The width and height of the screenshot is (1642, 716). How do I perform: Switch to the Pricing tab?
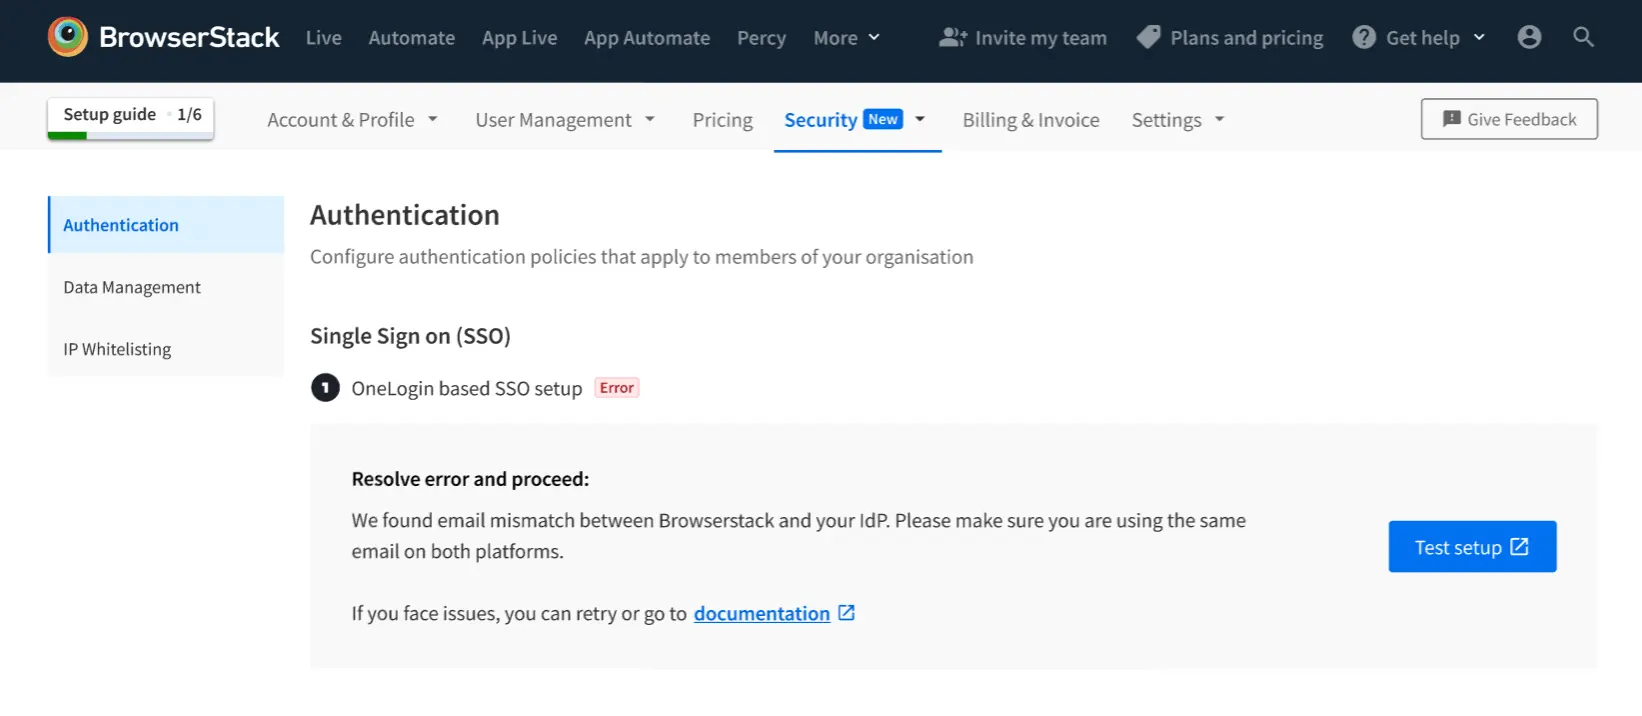click(x=722, y=120)
